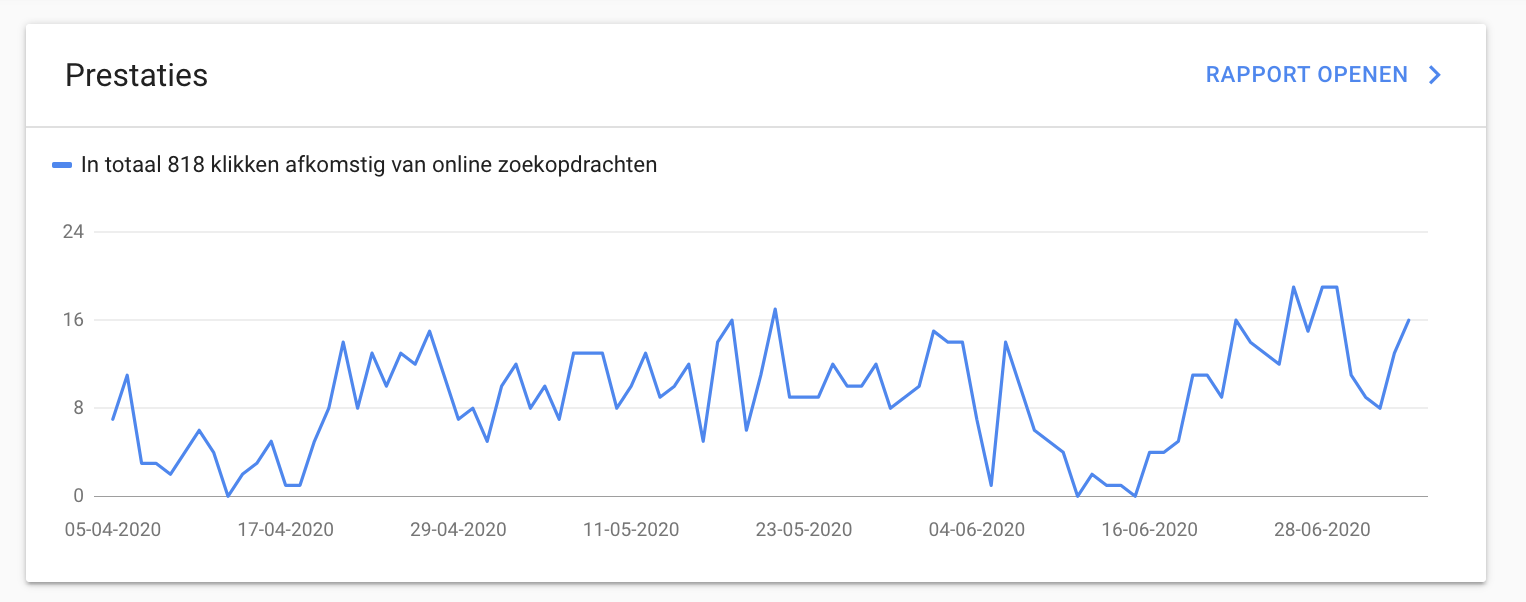This screenshot has width=1526, height=602.
Task: Click the 17-04-2020 date label
Action: (286, 529)
